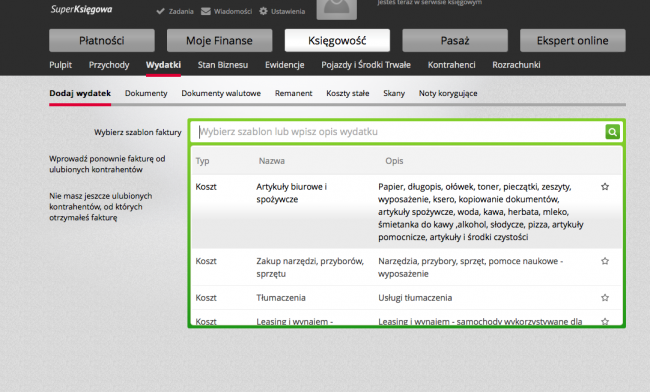Viewport: 650px width, 392px height.
Task: Open the Płatności section
Action: pyautogui.click(x=102, y=40)
